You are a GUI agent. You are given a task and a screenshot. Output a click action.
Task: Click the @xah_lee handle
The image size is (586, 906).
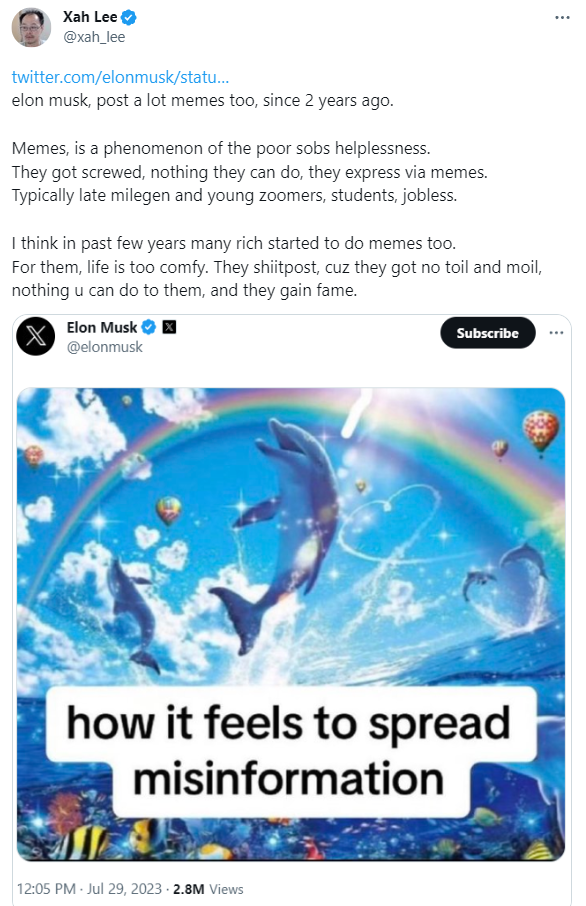94,37
